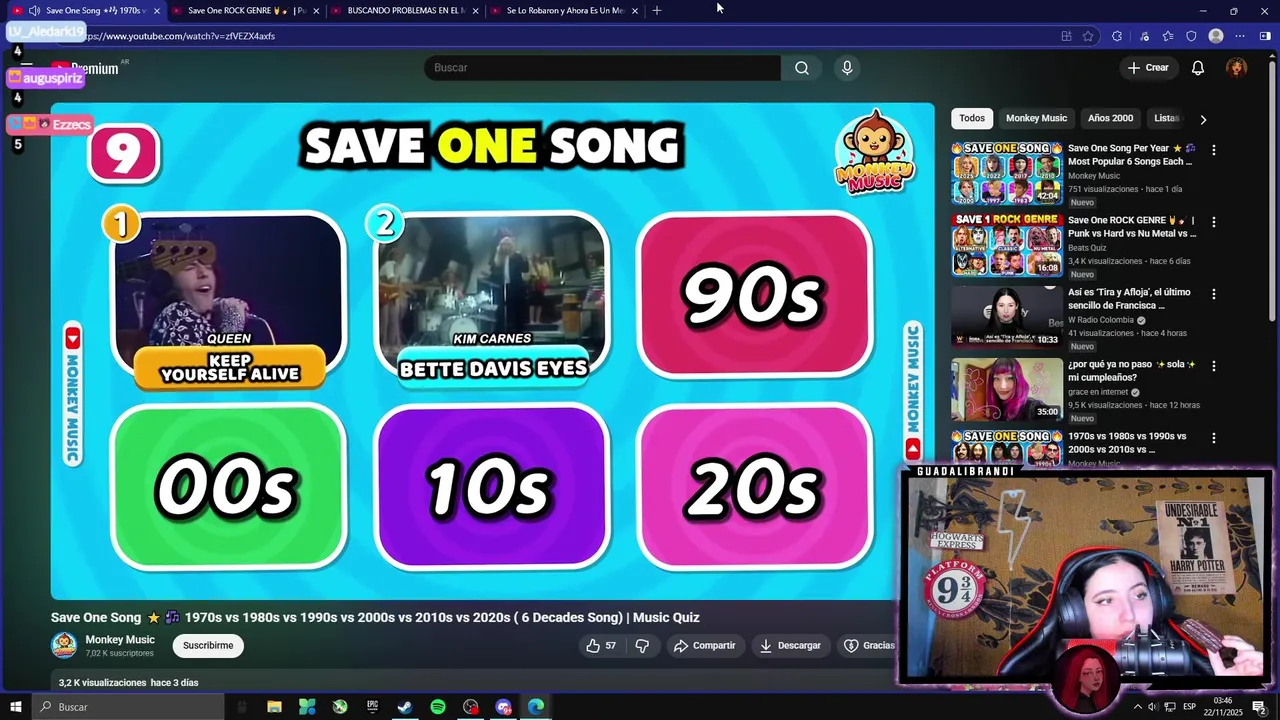Click the Windows taskbar Buscar search box

pos(130,707)
